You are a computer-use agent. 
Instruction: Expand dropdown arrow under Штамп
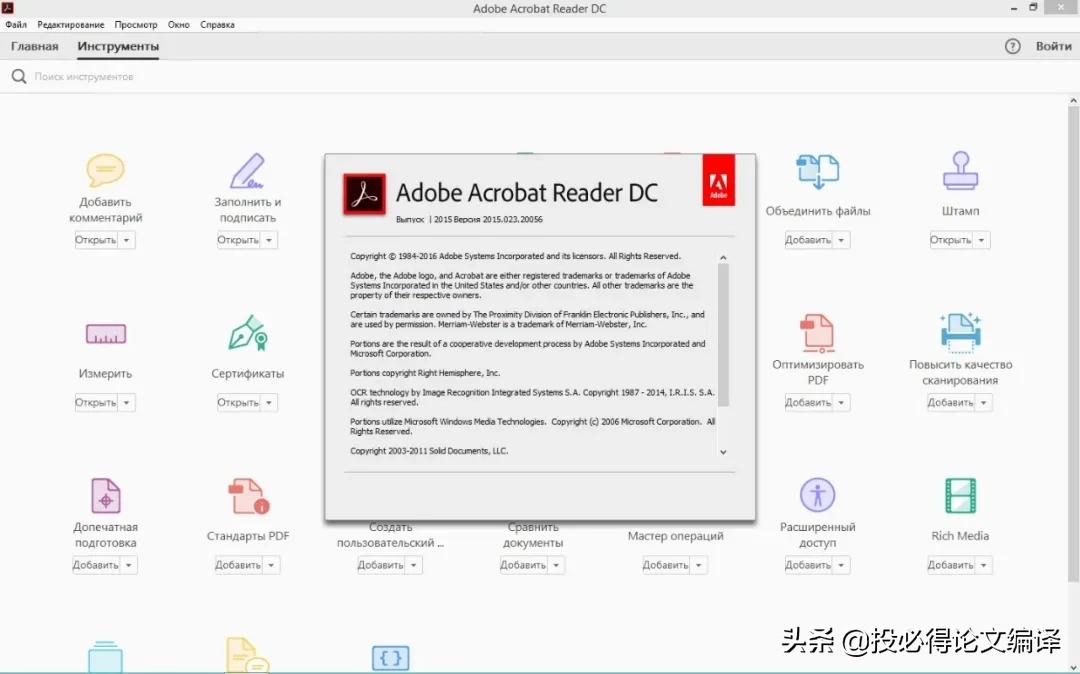pos(982,240)
